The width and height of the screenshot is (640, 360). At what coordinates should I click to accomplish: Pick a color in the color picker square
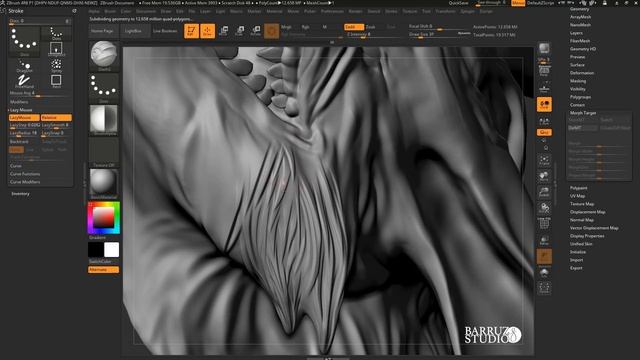click(x=104, y=218)
